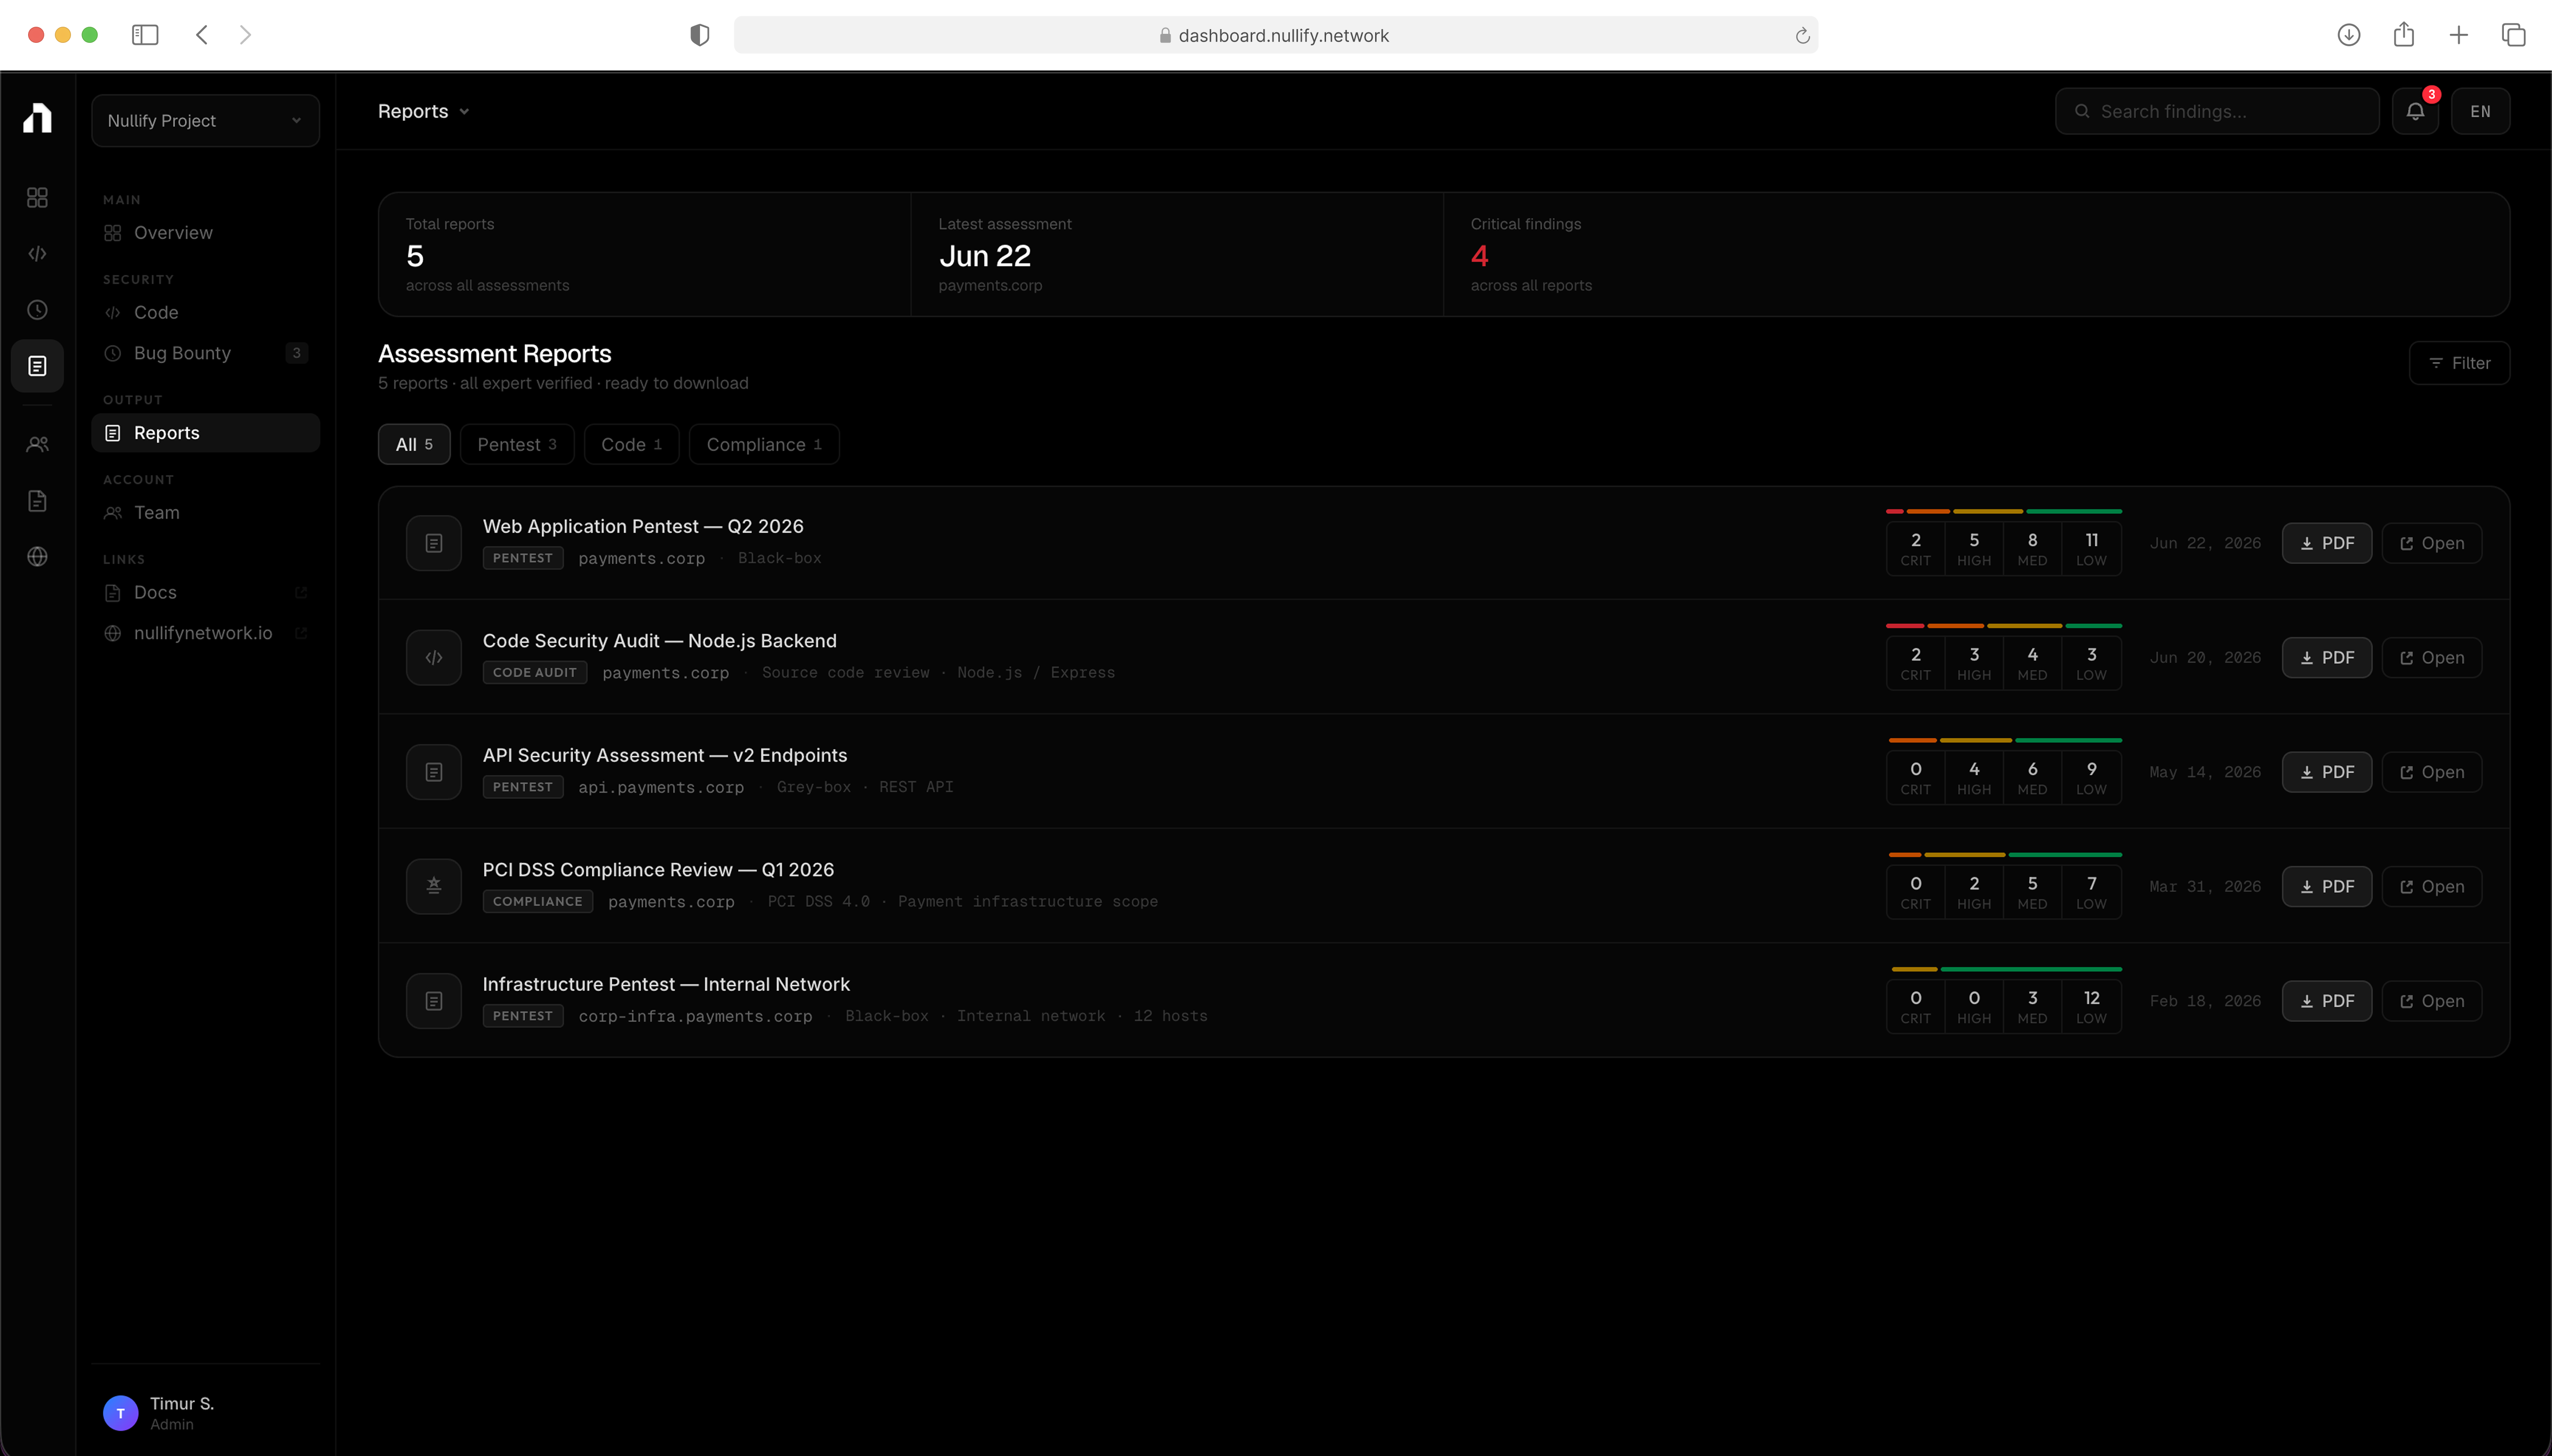Open the Filter options
This screenshot has width=2552, height=1456.
[x=2459, y=363]
